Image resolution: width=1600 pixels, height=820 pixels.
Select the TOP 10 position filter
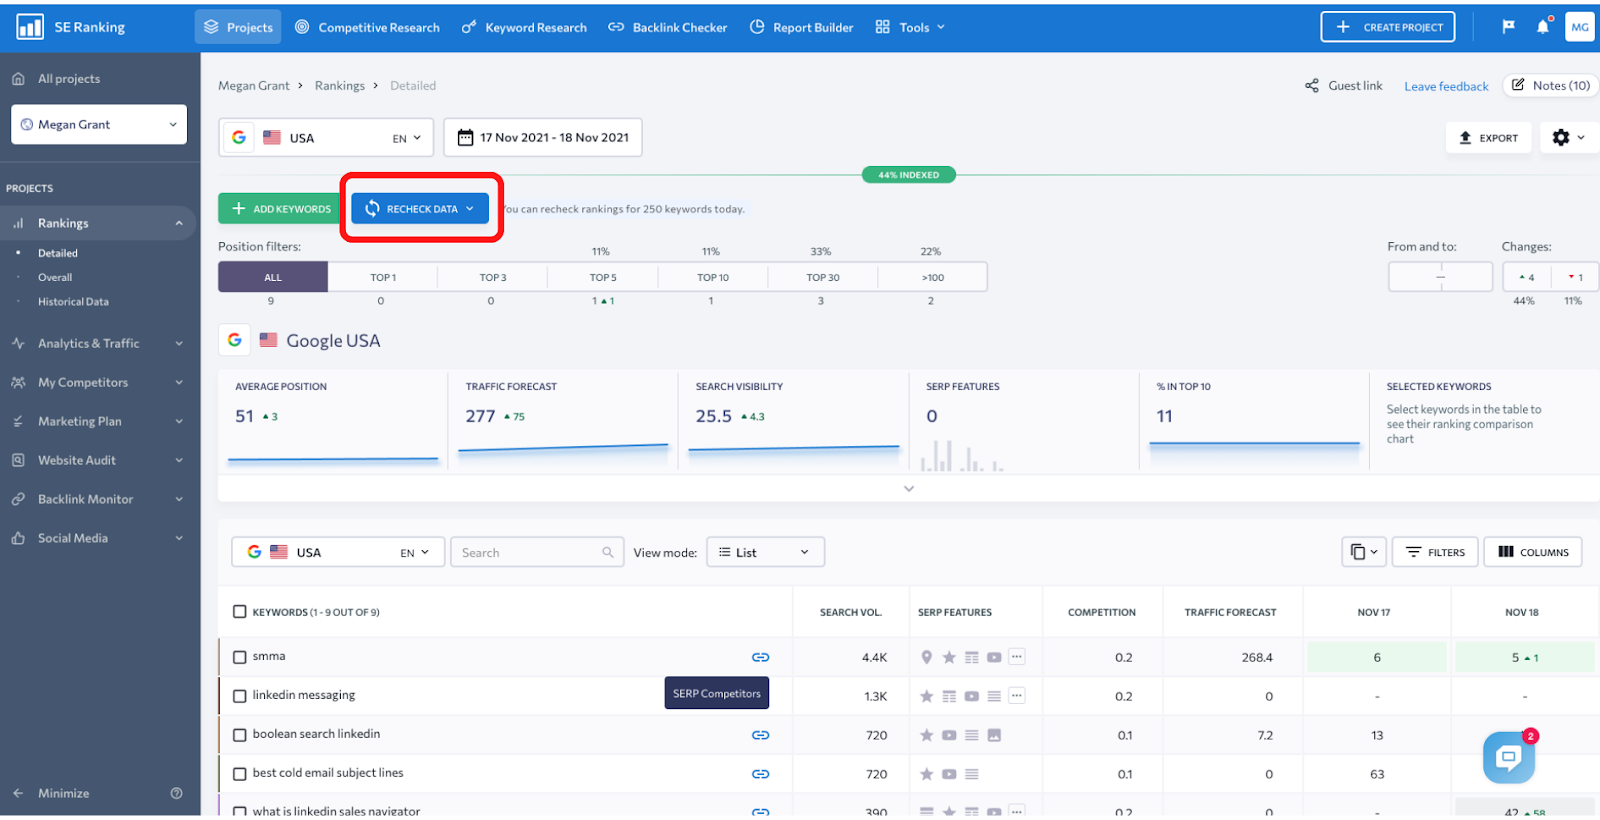(713, 277)
